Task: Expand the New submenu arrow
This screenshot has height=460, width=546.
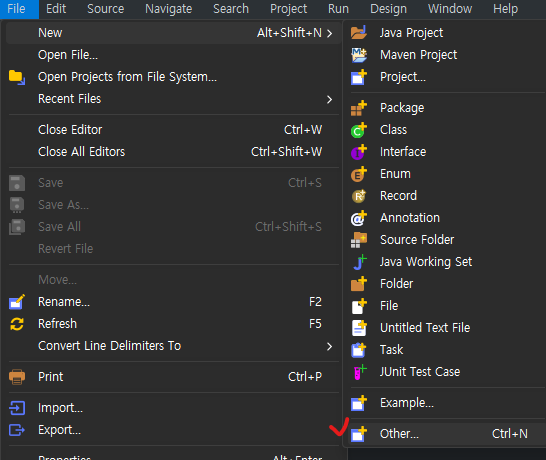Action: tap(329, 33)
